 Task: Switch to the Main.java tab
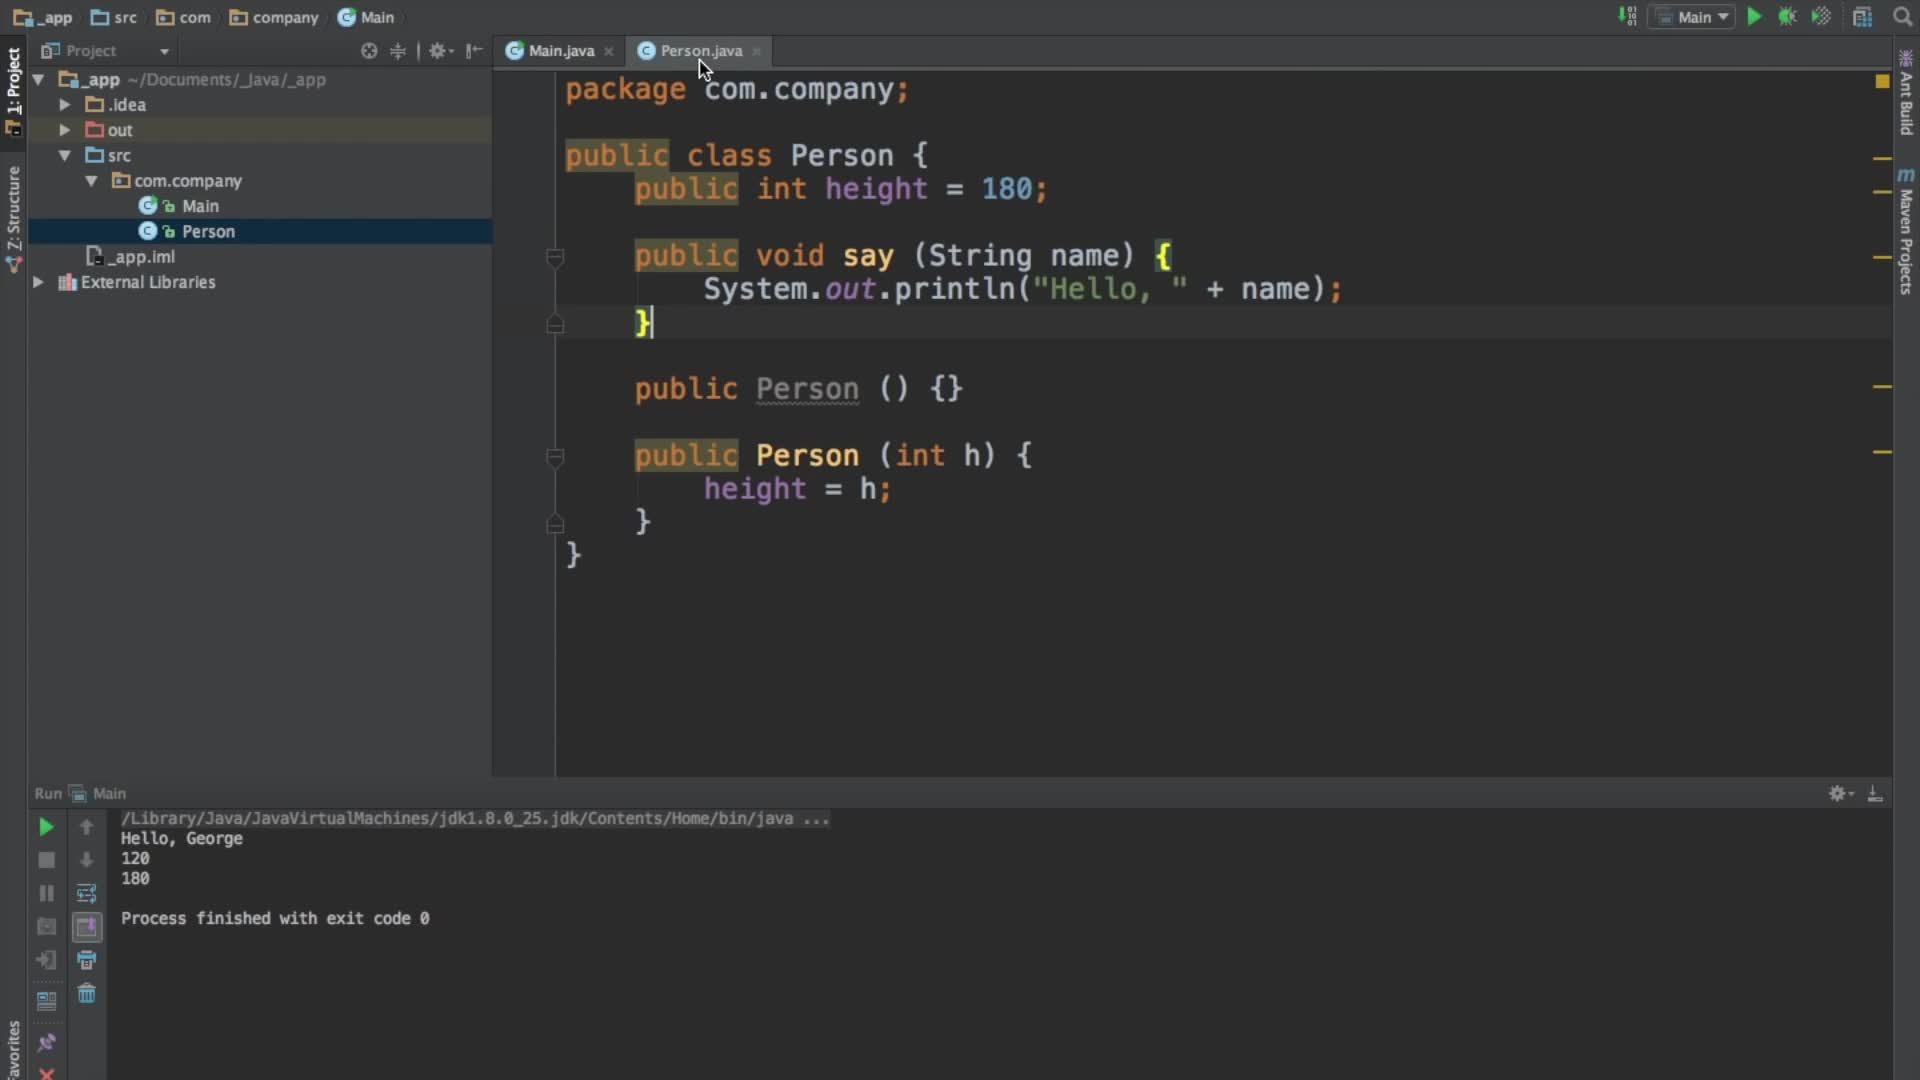click(x=554, y=50)
